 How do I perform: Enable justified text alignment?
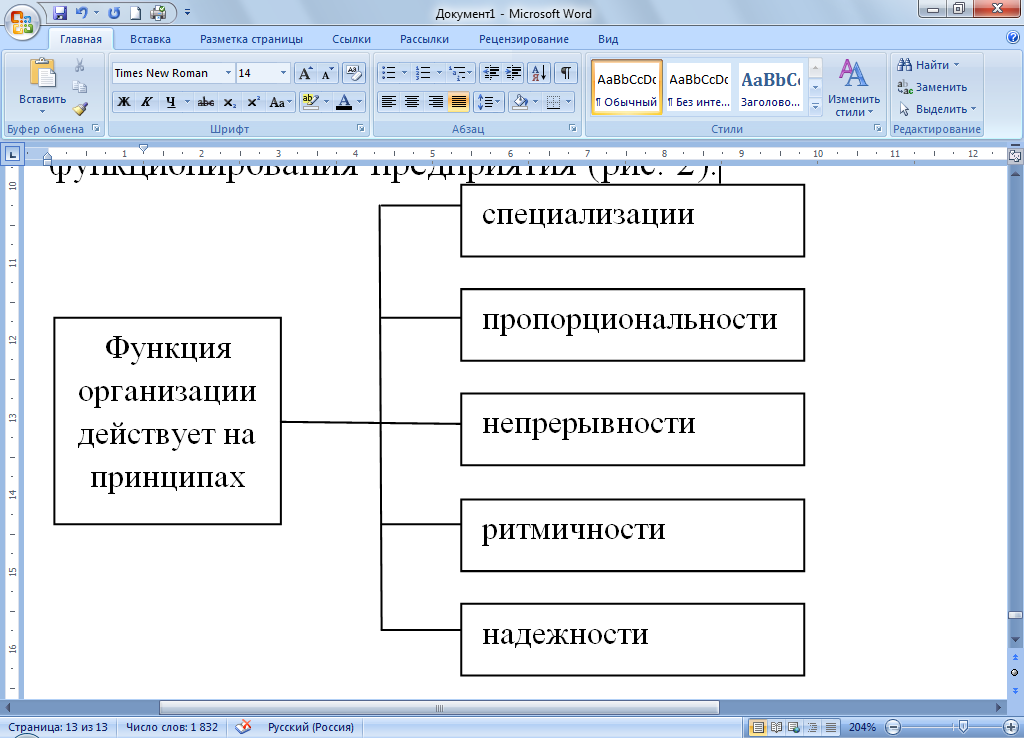[458, 102]
